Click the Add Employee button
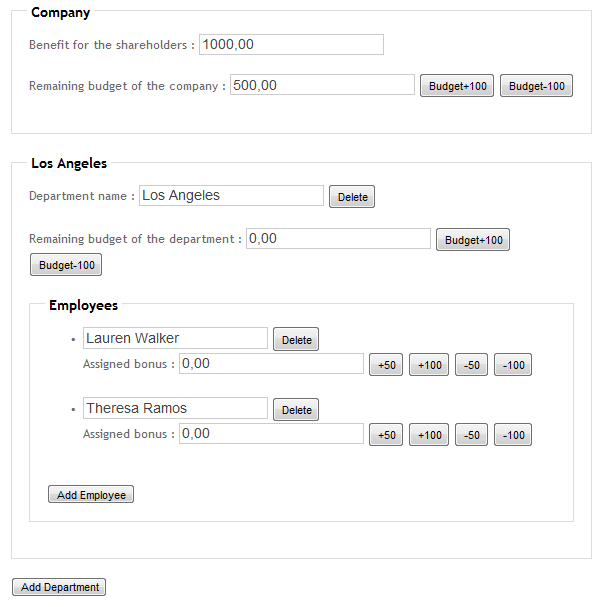The height and width of the screenshot is (607, 606). coord(91,494)
